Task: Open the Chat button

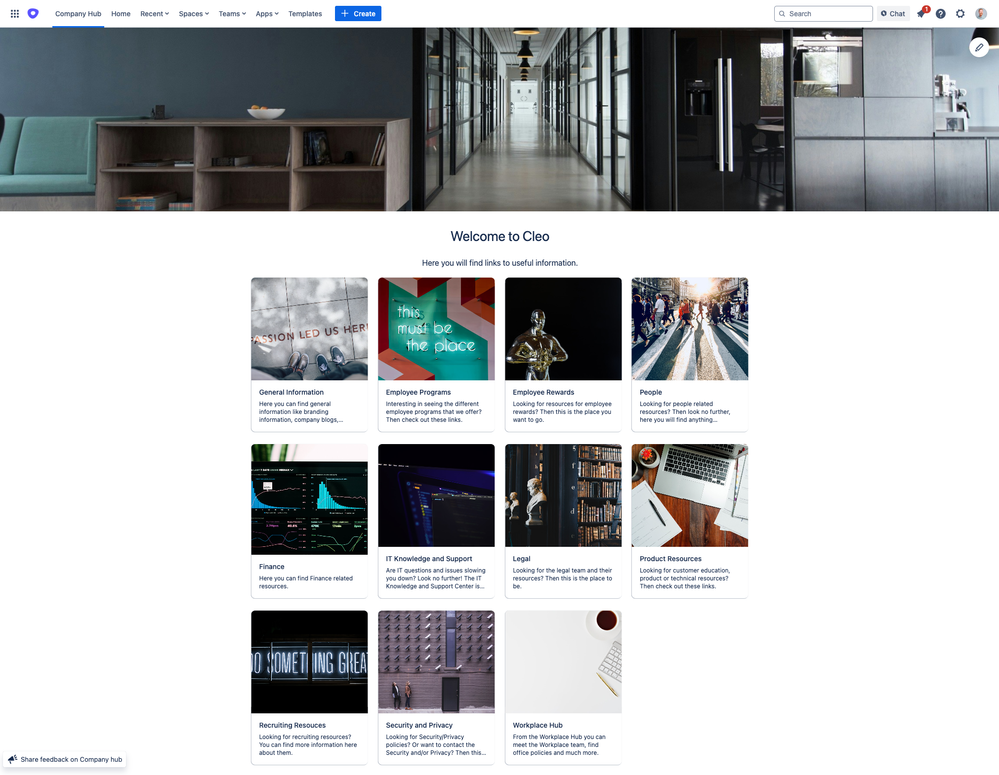Action: pyautogui.click(x=893, y=13)
